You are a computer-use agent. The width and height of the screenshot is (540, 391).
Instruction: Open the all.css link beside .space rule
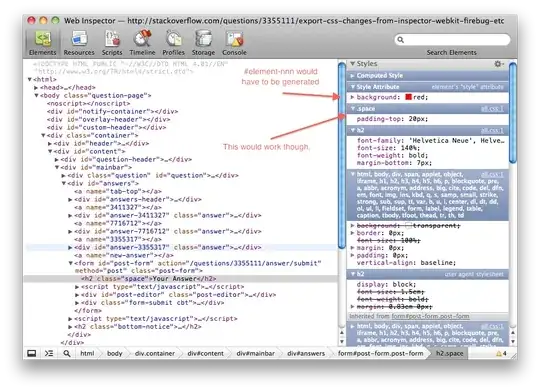click(492, 109)
